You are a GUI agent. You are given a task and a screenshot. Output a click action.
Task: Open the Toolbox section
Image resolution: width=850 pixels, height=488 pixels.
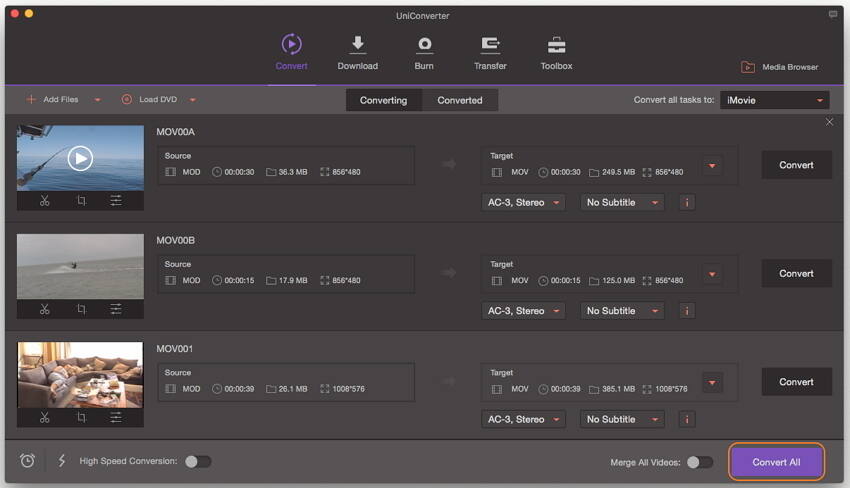pos(556,52)
